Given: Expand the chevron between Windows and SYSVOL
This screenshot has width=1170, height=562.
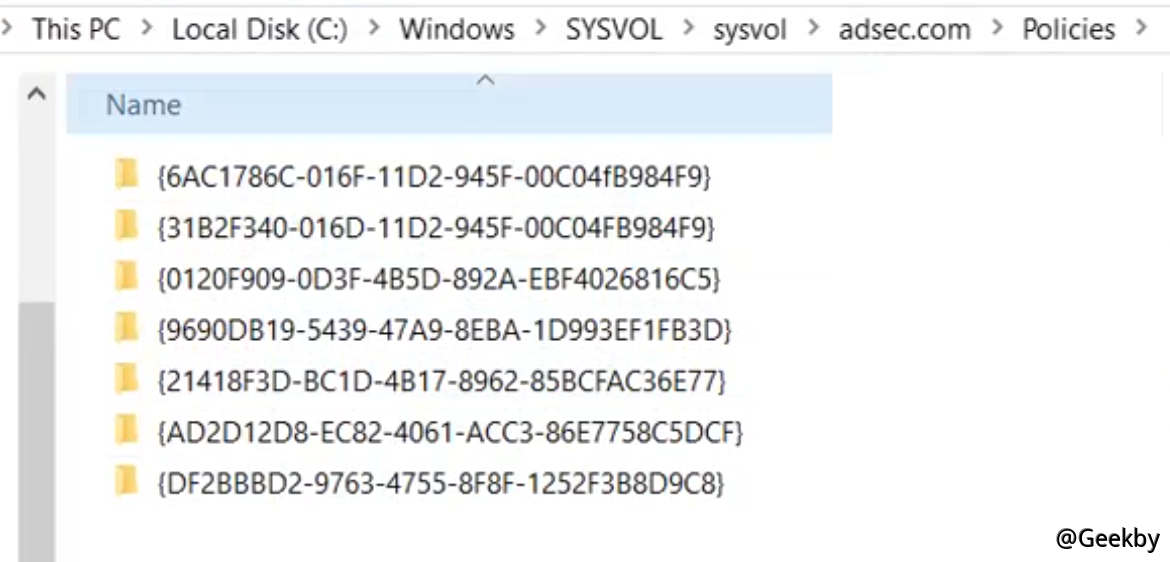Looking at the screenshot, I should pos(541,29).
